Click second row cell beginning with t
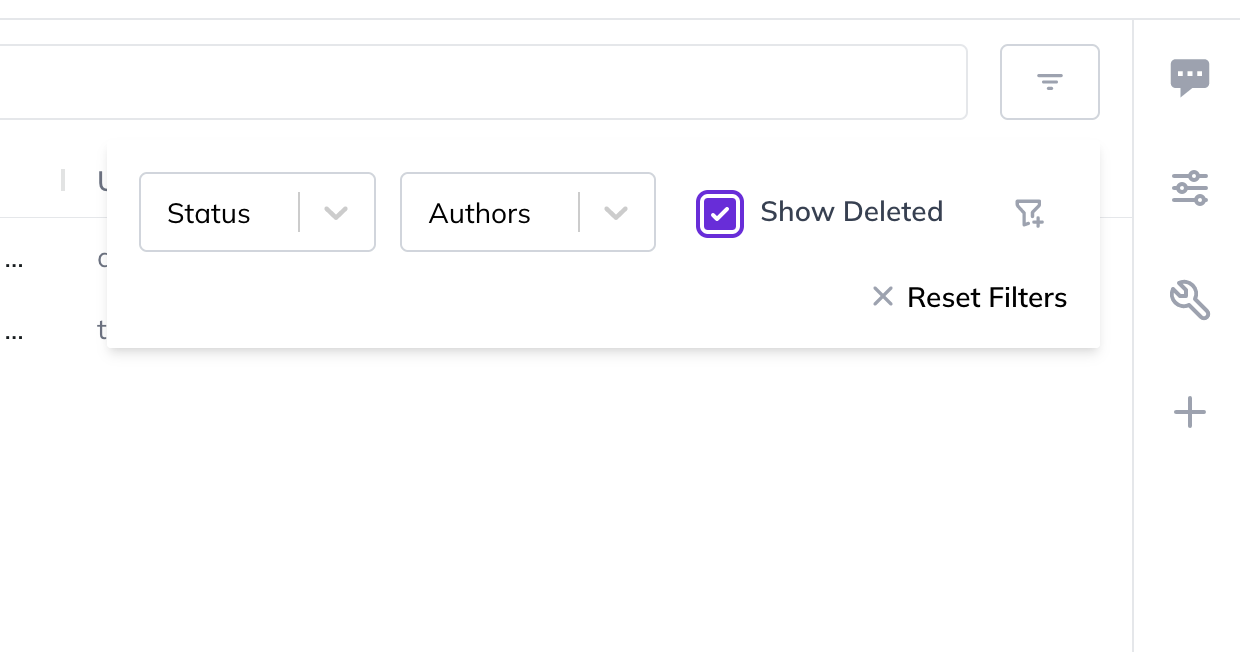The height and width of the screenshot is (652, 1240). coord(102,329)
